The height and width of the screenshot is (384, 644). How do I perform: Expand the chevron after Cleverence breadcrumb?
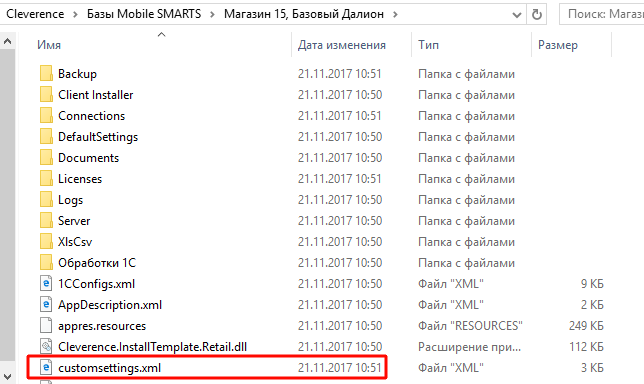[x=75, y=15]
